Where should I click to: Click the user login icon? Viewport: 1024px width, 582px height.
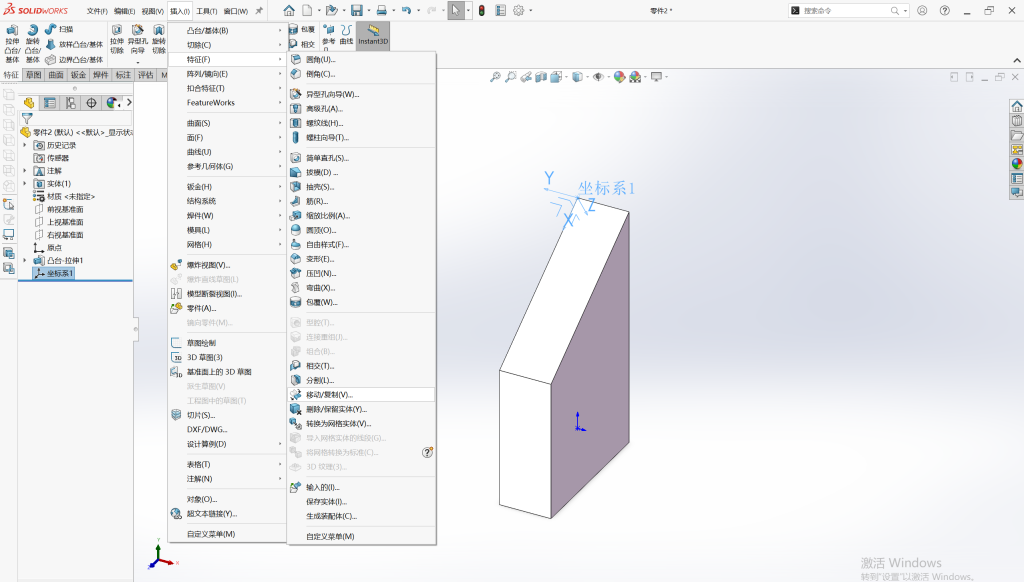(x=922, y=10)
